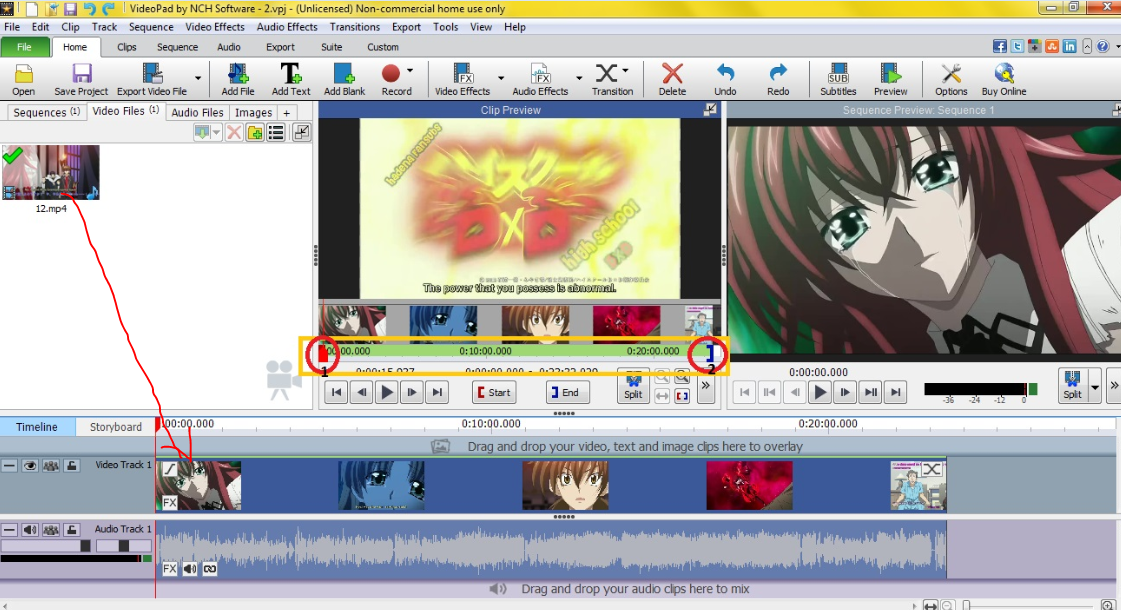
Task: Toggle the lock on Audio Track 1
Action: (71, 530)
